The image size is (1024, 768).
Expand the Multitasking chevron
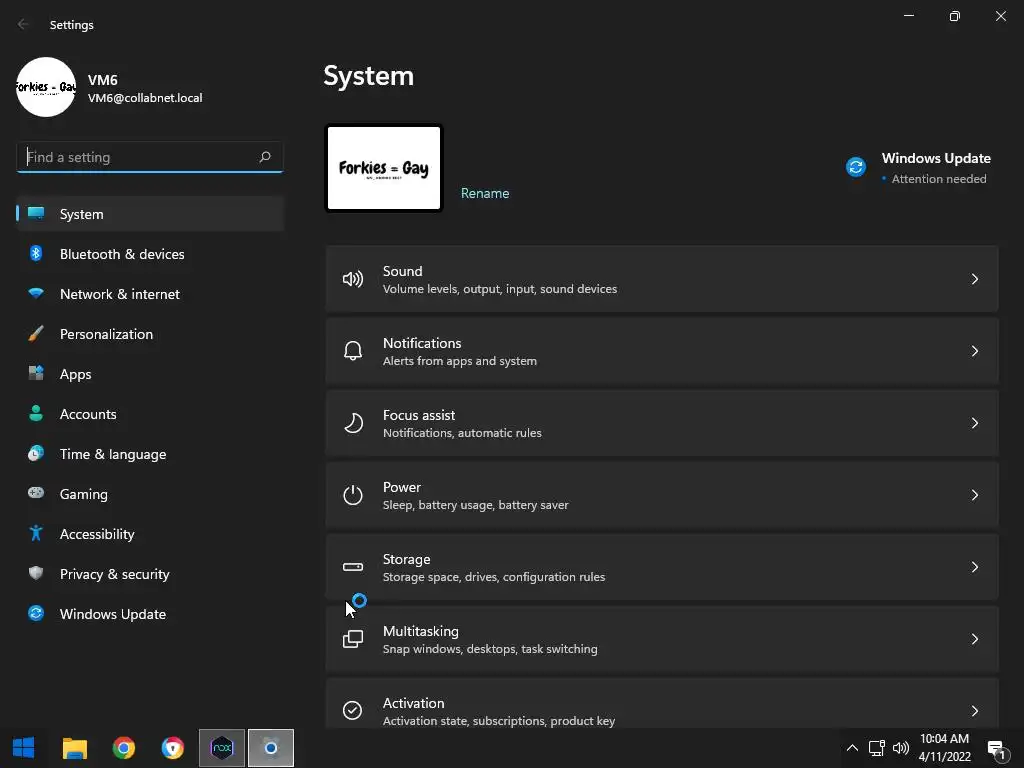pyautogui.click(x=974, y=639)
